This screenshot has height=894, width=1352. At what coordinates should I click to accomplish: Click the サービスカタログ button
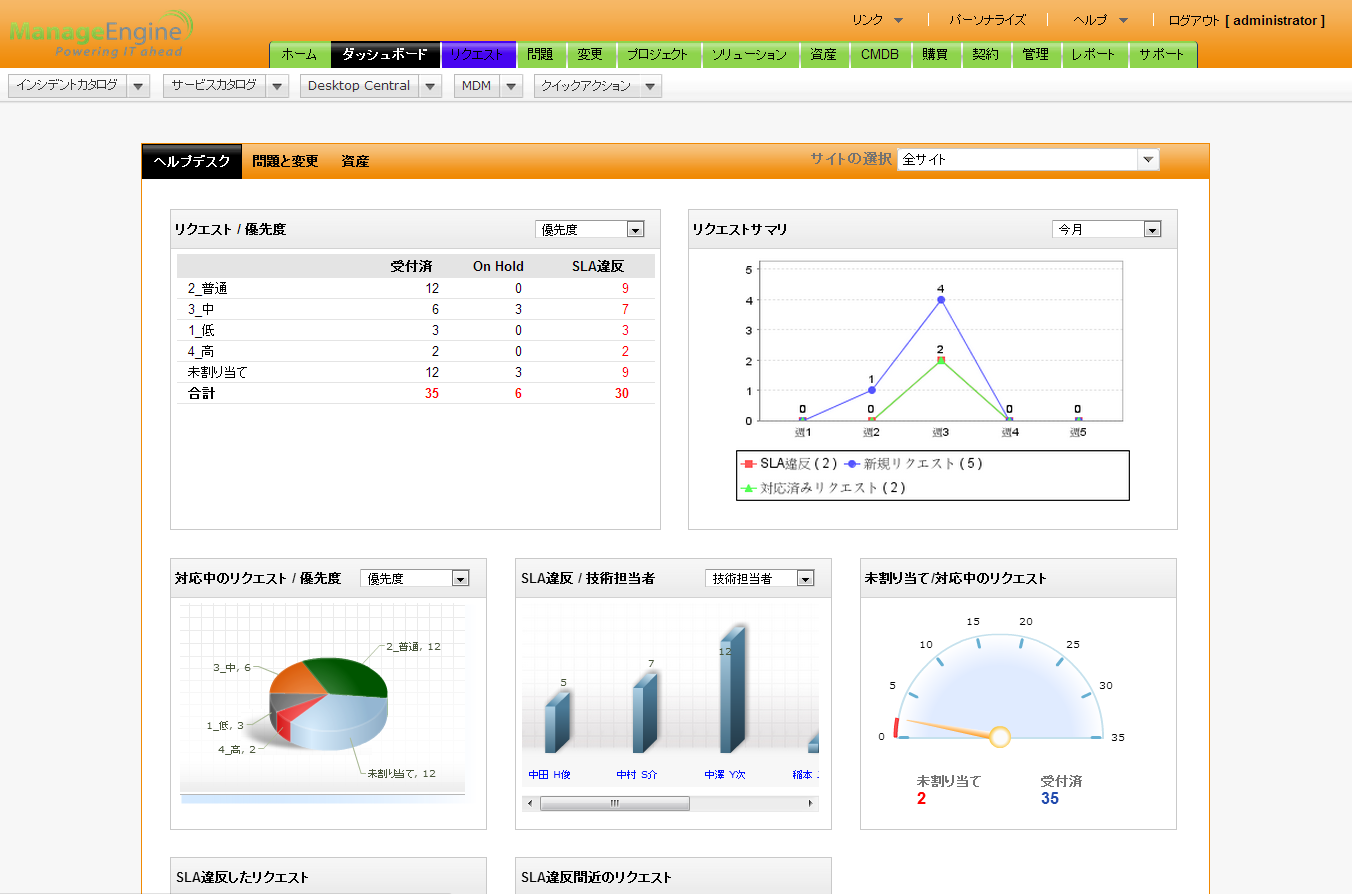[215, 86]
